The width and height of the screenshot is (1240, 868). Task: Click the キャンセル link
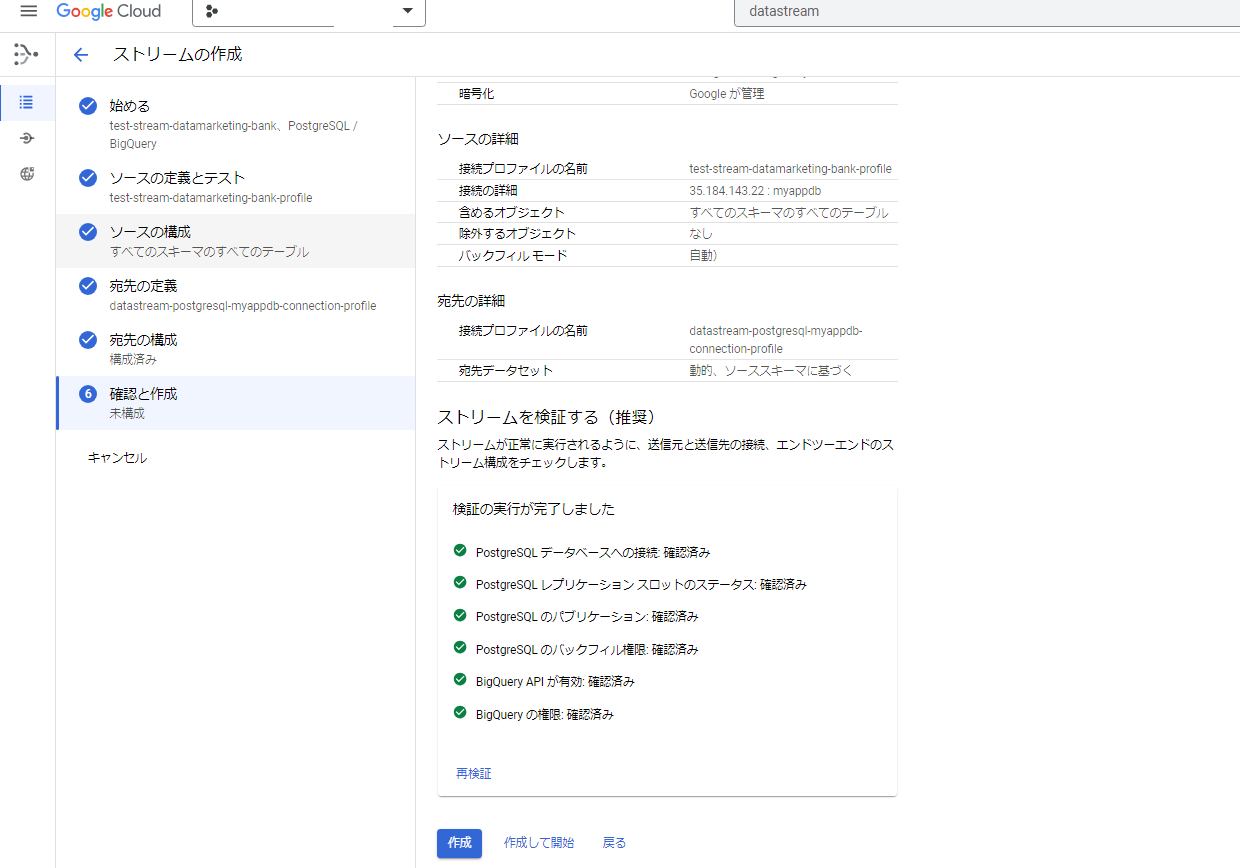[x=117, y=458]
